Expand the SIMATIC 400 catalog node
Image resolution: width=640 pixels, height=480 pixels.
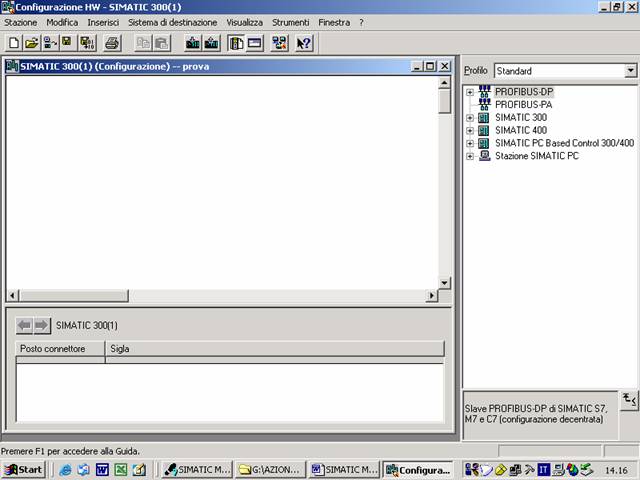470,131
